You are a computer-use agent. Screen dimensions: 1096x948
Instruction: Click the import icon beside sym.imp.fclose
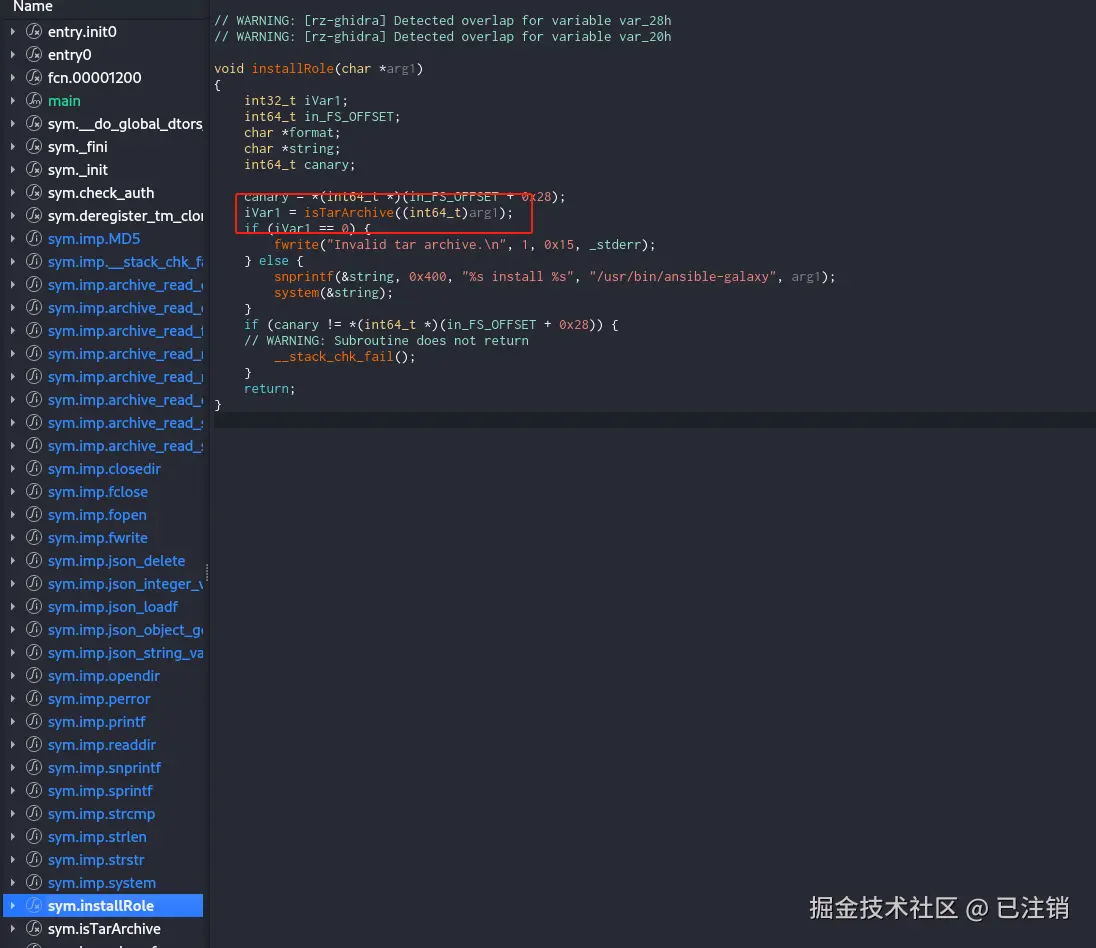coord(34,491)
